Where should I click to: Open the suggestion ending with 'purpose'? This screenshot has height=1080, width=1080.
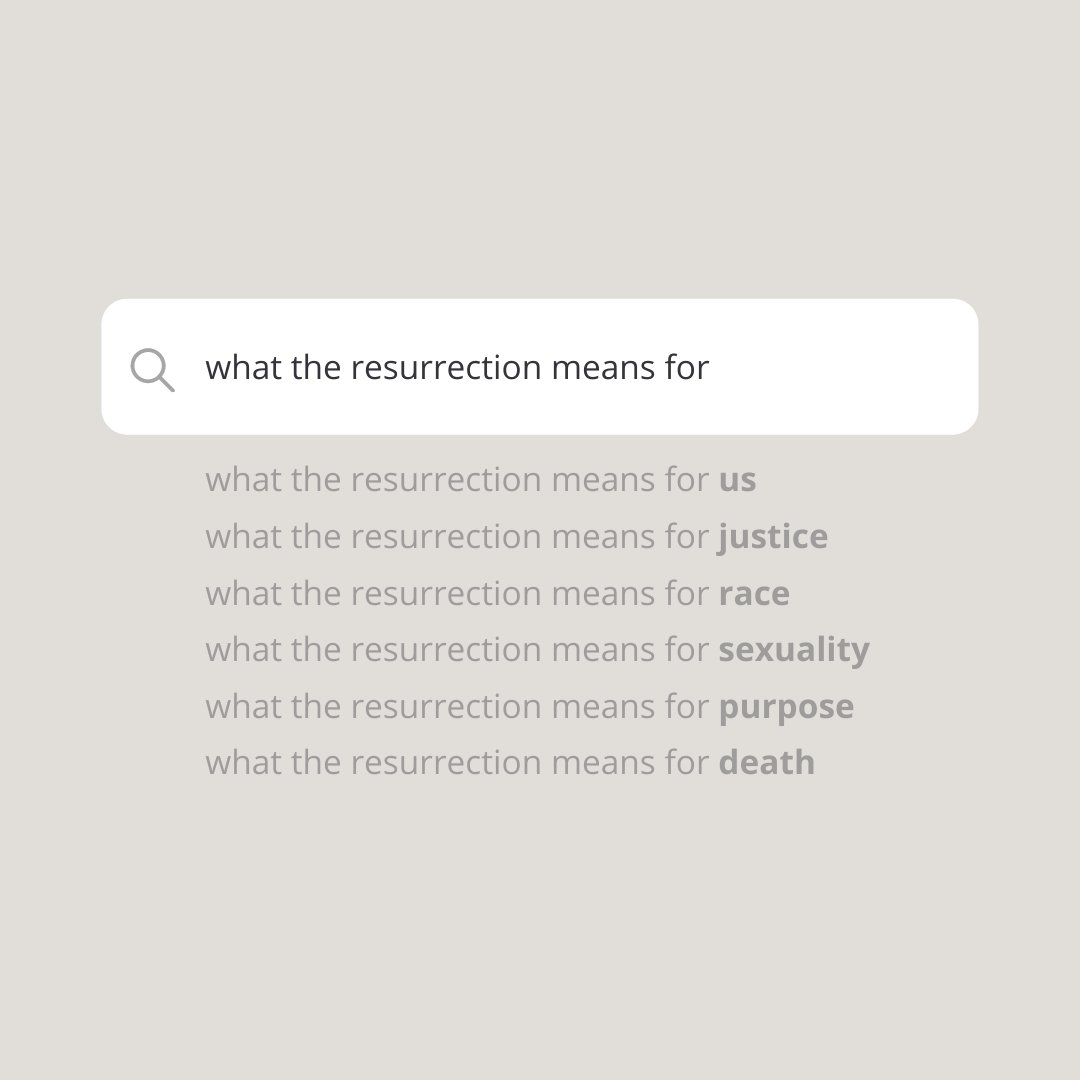pyautogui.click(x=530, y=707)
